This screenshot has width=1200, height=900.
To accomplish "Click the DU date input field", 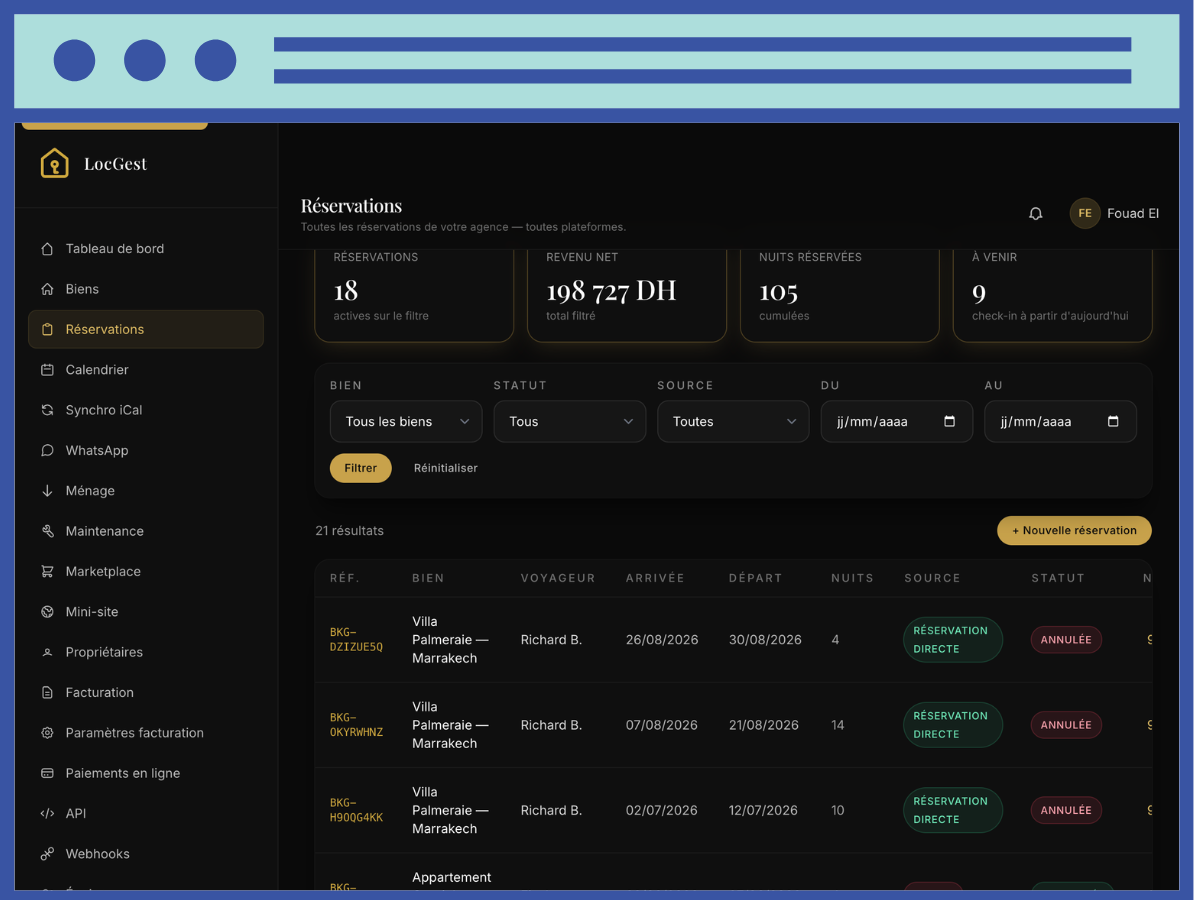I will pyautogui.click(x=896, y=421).
